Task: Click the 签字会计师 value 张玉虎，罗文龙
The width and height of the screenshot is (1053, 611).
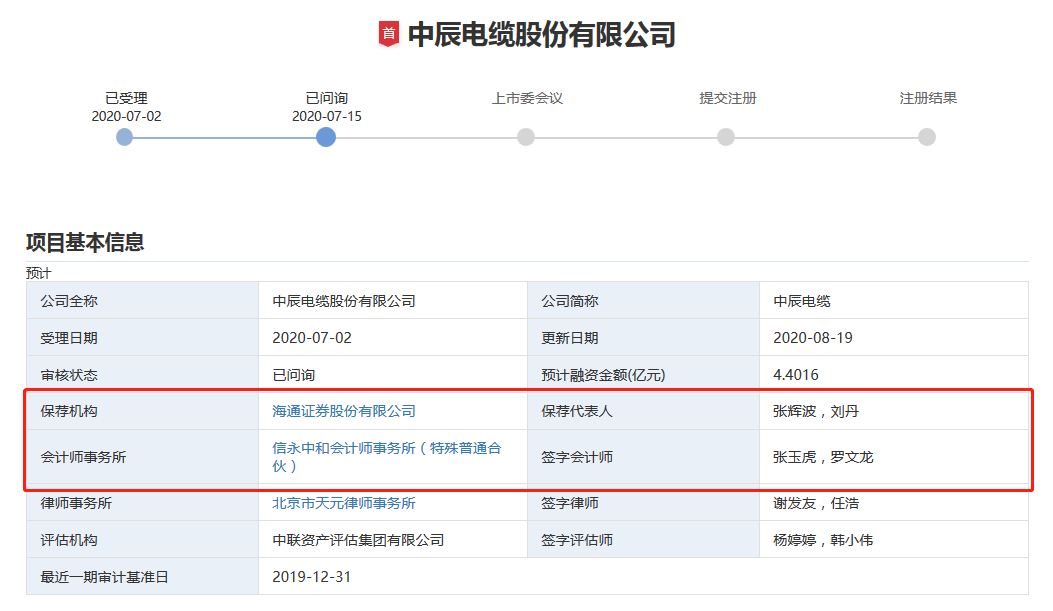Action: click(x=823, y=457)
